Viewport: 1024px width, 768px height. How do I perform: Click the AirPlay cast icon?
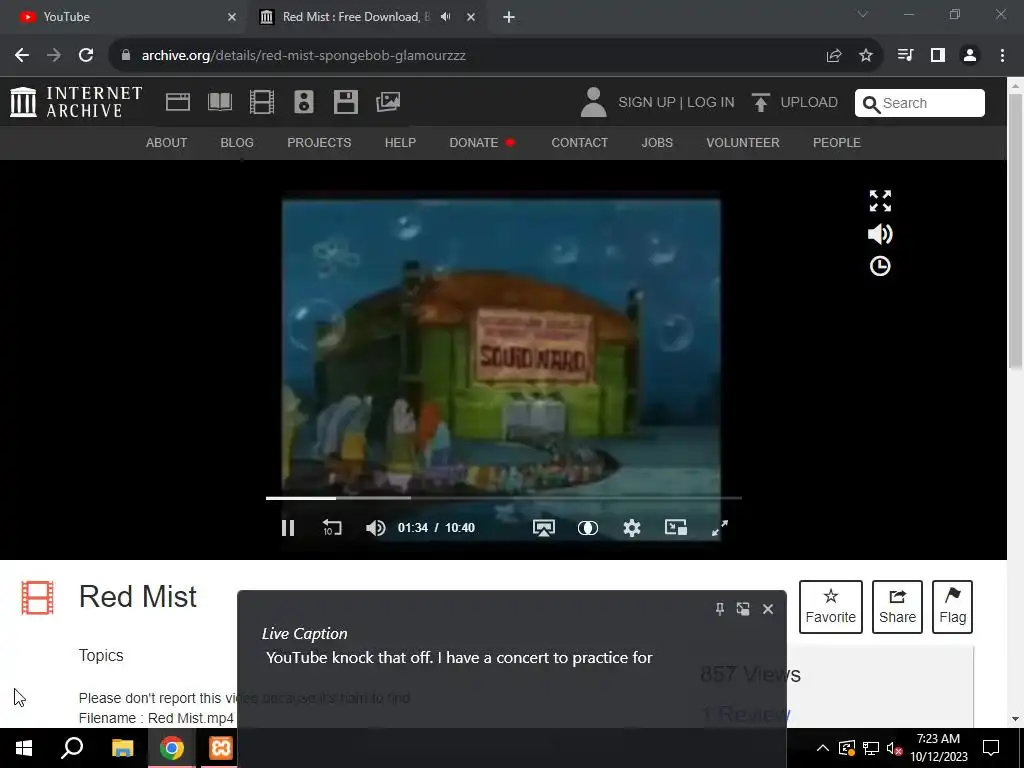543,528
